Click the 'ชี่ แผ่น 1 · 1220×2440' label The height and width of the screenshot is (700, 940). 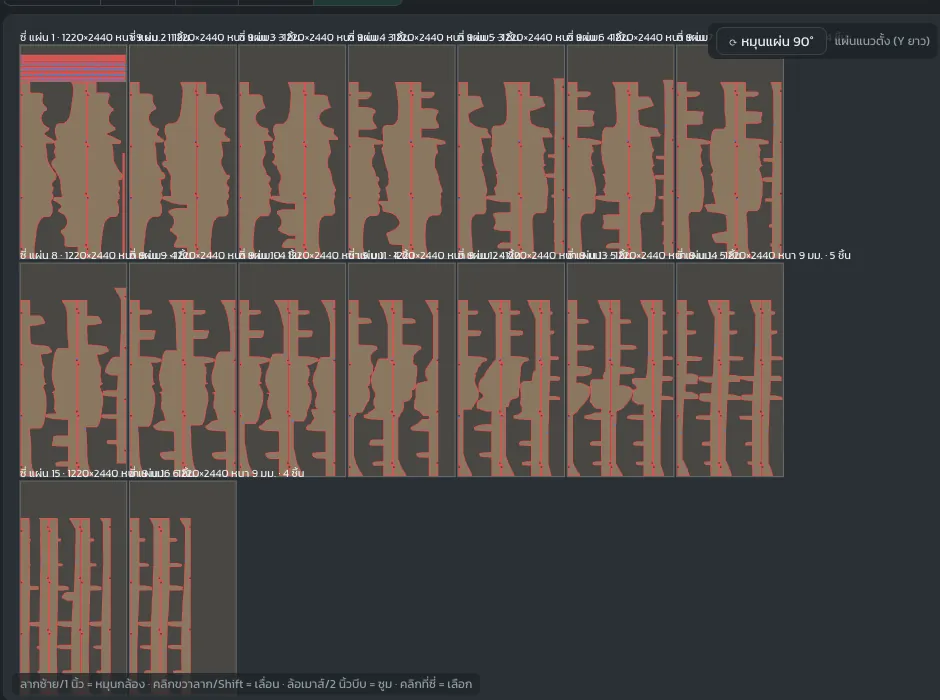coord(66,37)
